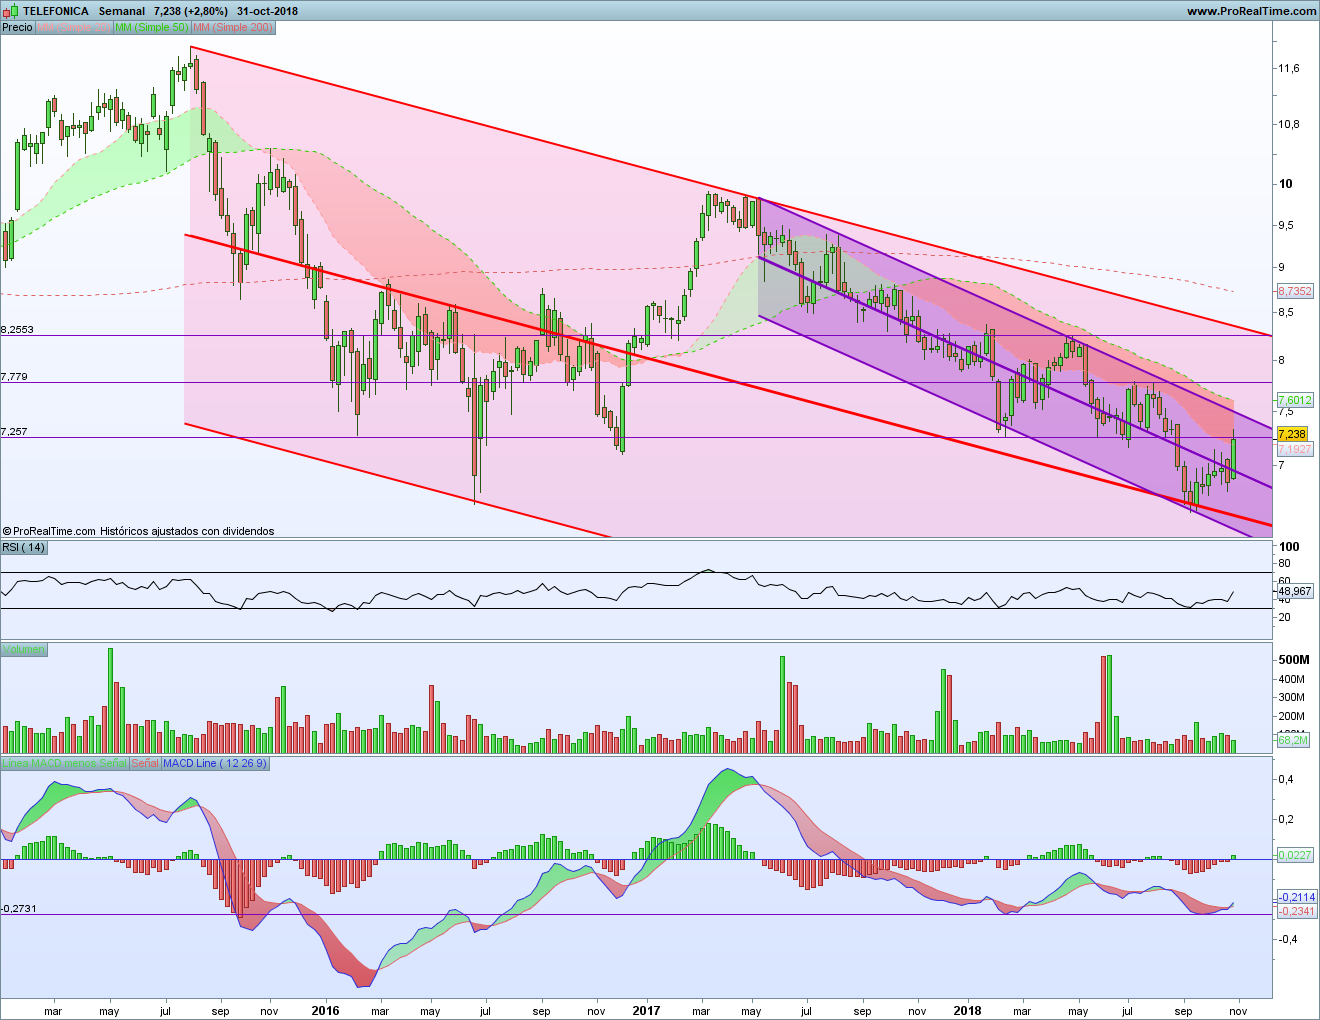
Task: Click the Señal indicator label
Action: point(145,764)
